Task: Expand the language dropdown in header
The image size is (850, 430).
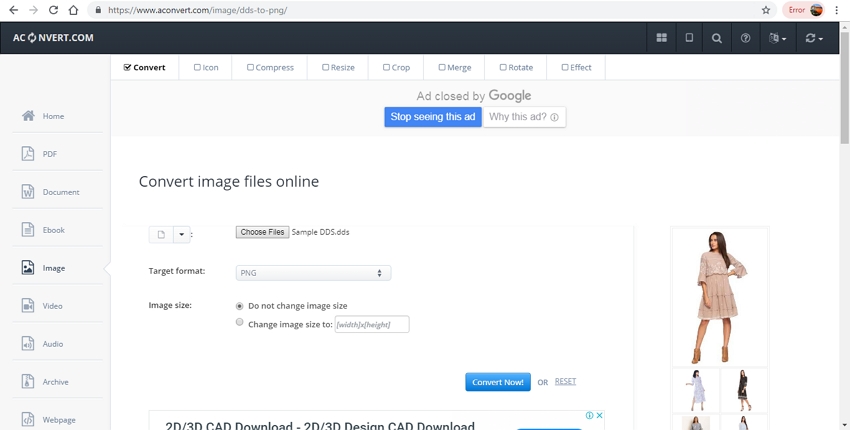Action: tap(777, 38)
